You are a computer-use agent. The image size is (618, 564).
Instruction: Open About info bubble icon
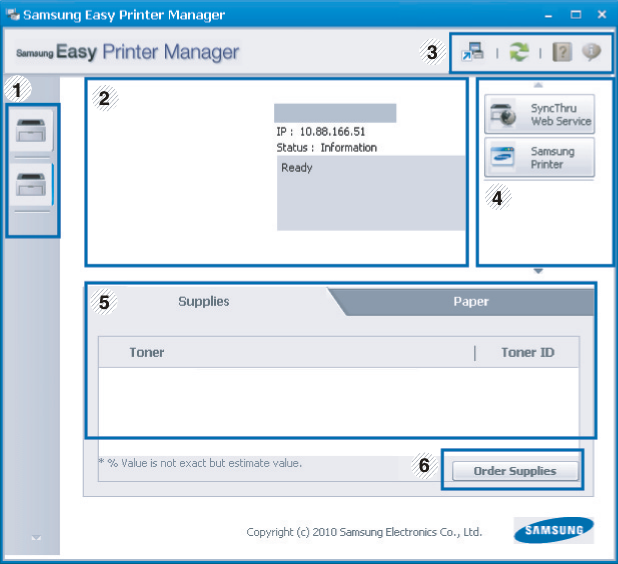tap(591, 52)
